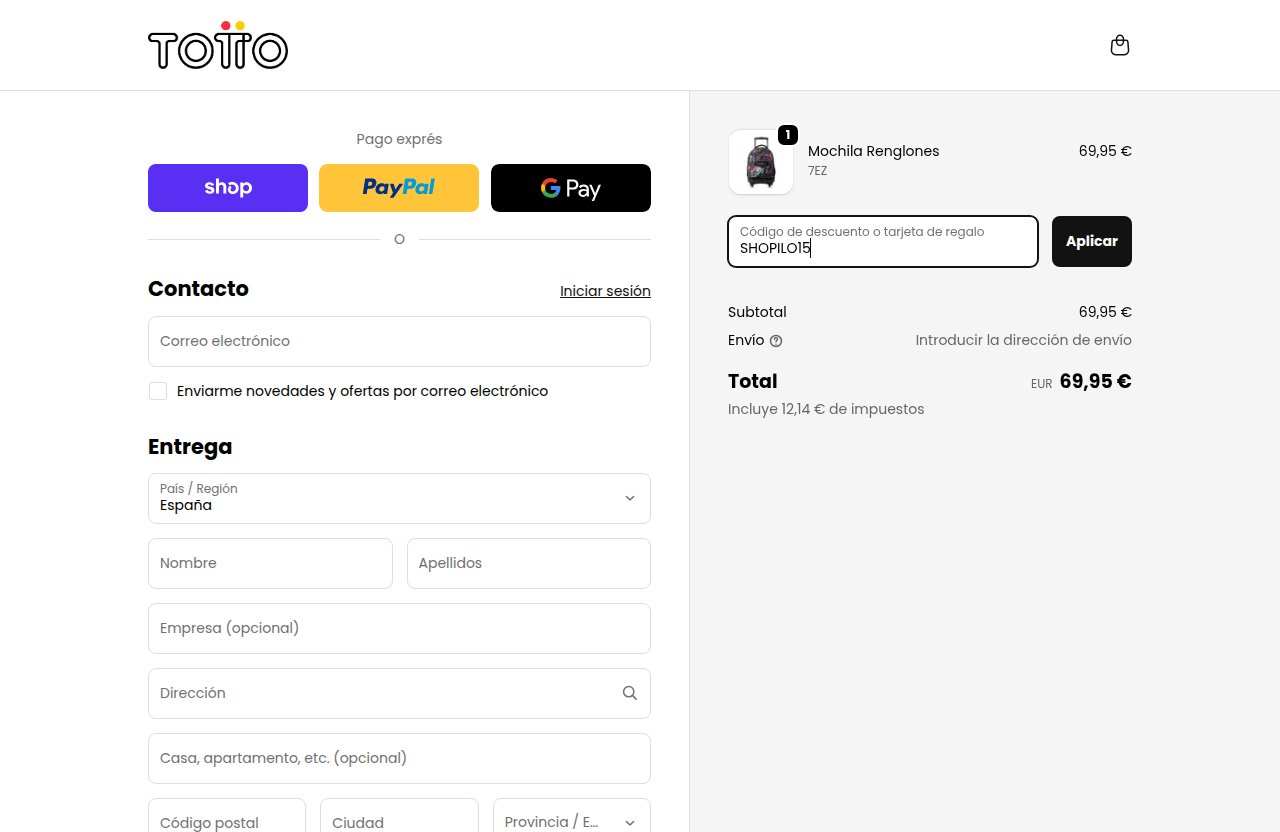Click the Mochila Renglones product thumbnail
Screen dimensions: 1280x832
coord(761,161)
